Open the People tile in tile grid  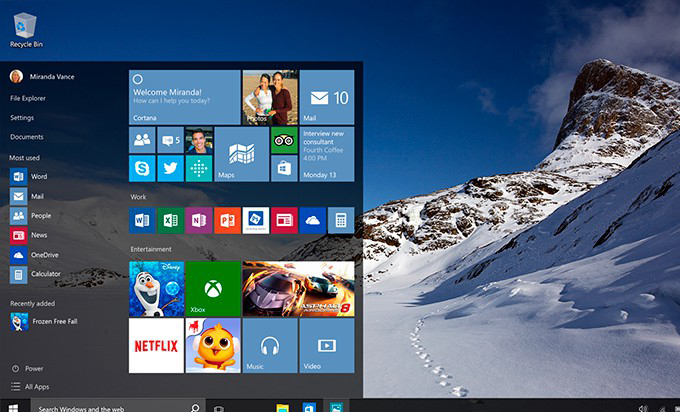pyautogui.click(x=142, y=140)
